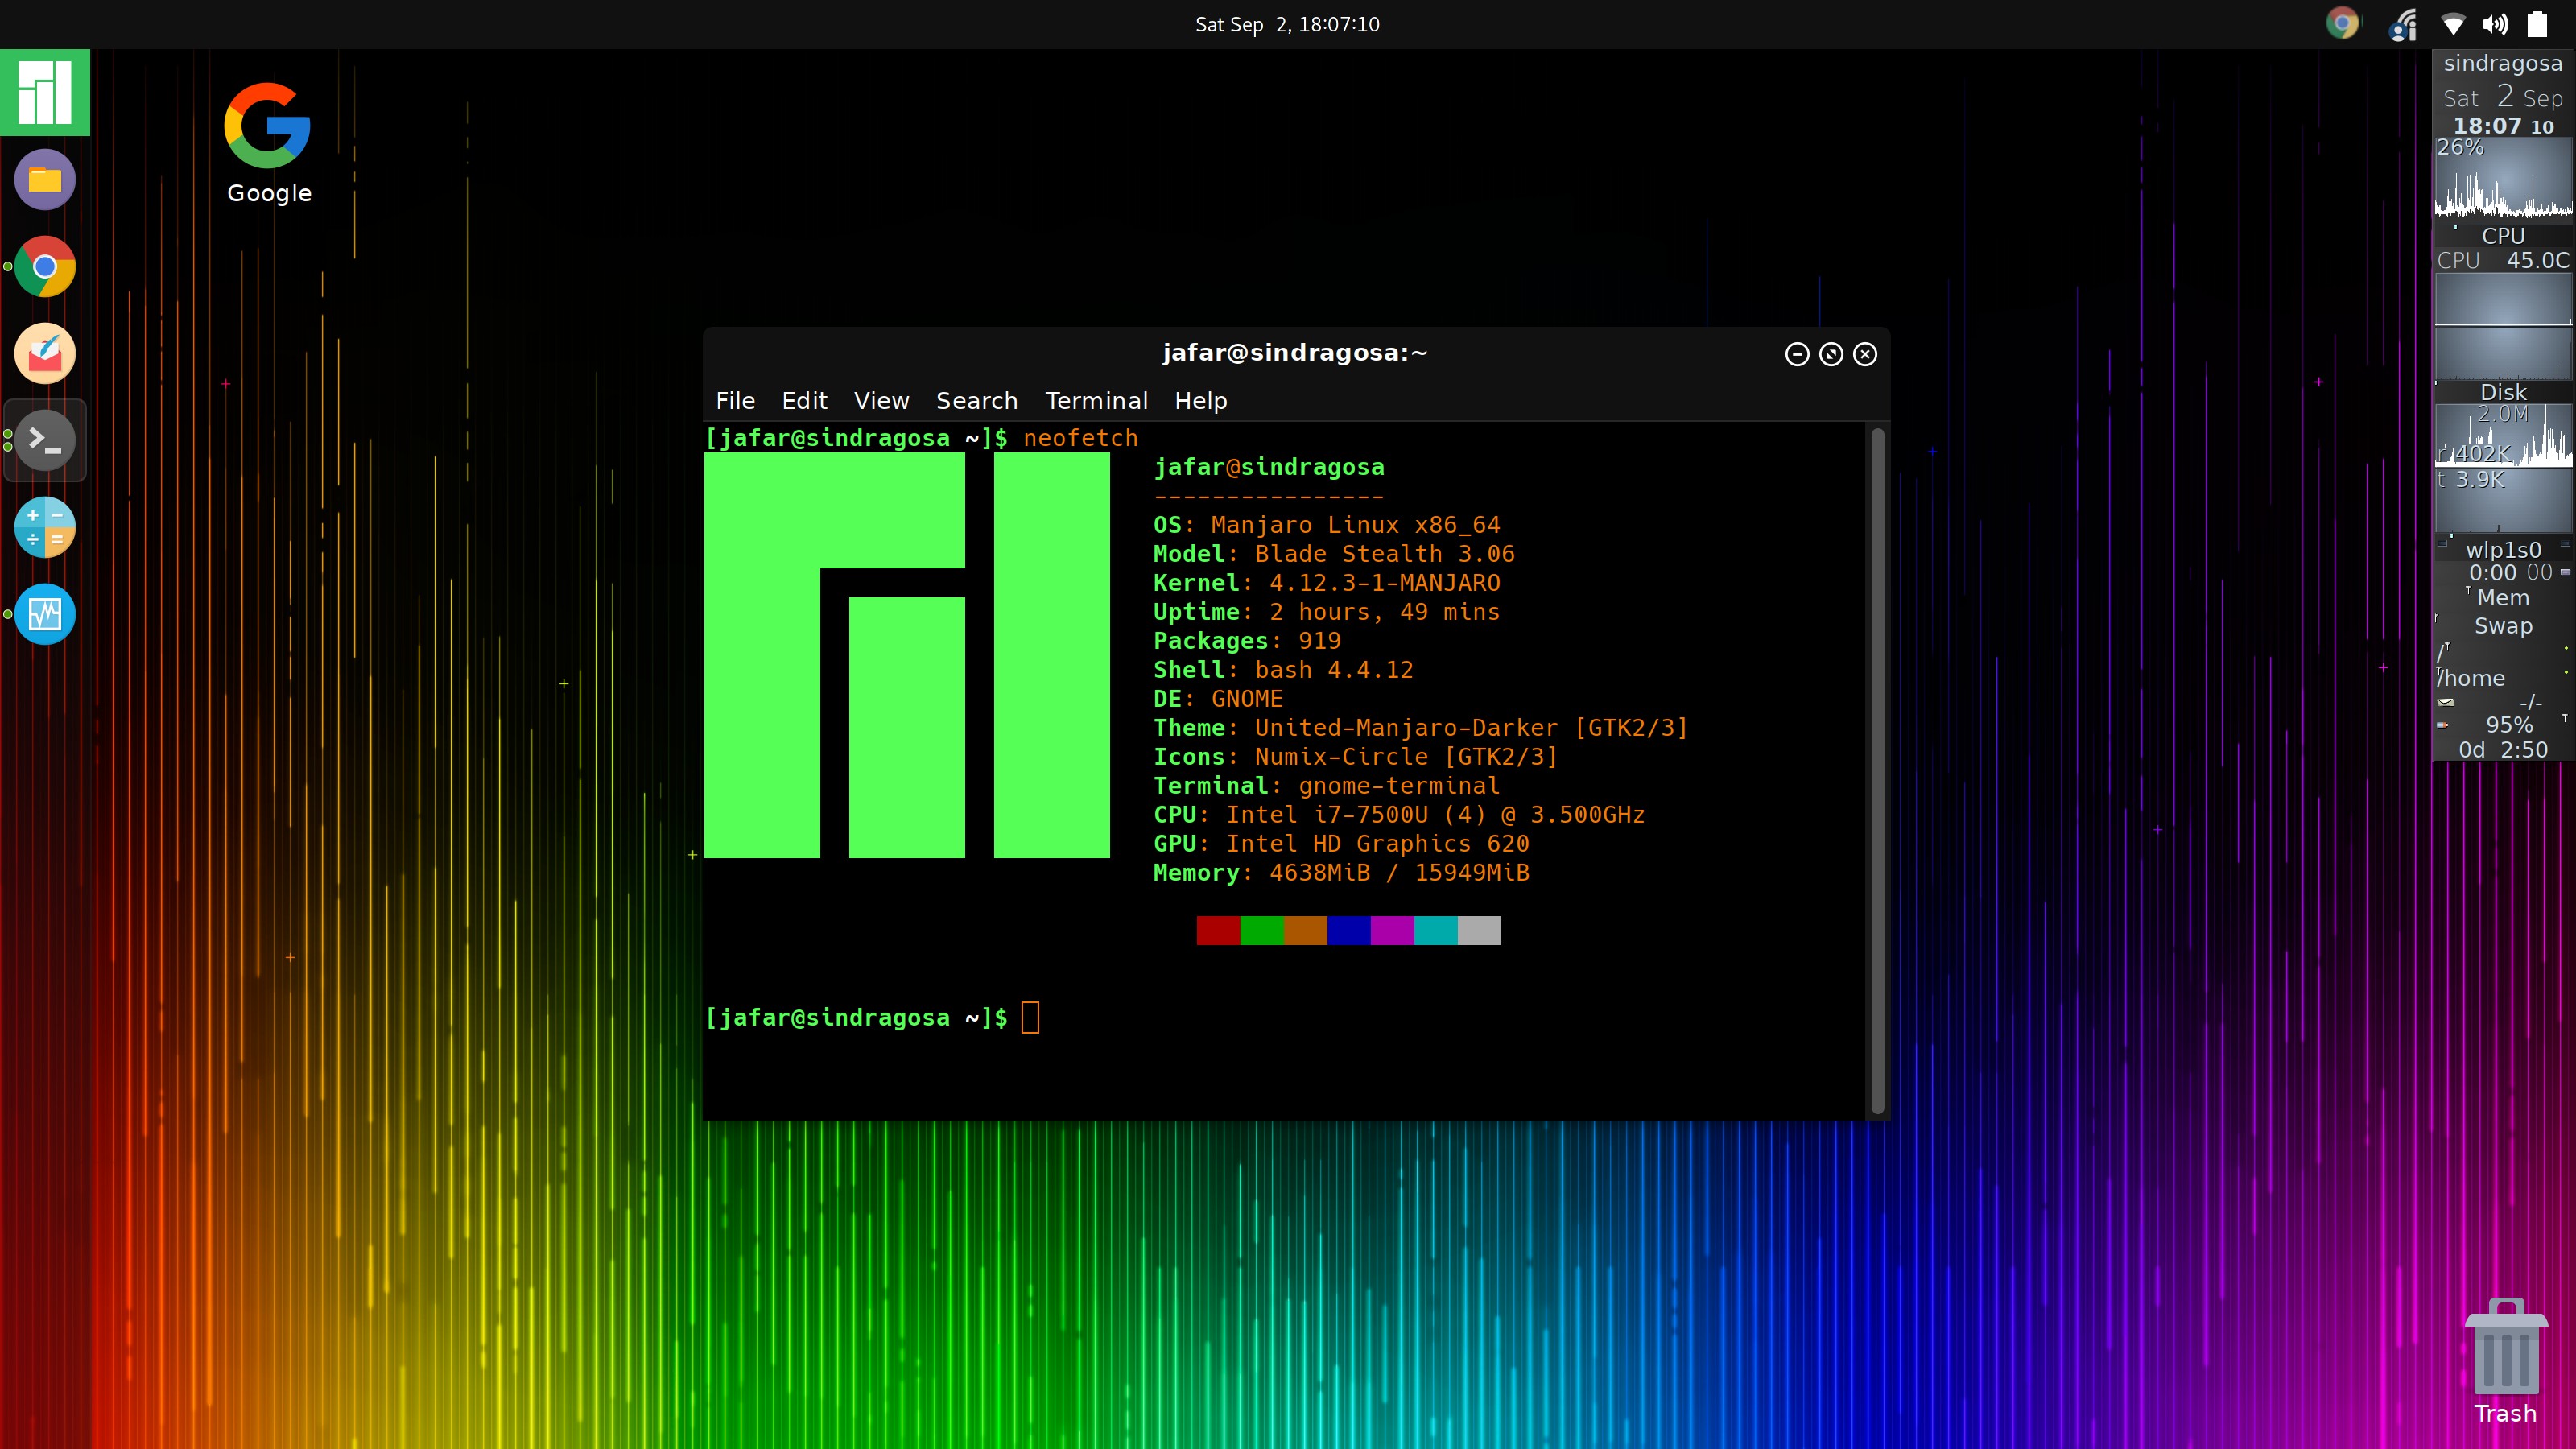
Task: Click the gkrellm clock '18:07'
Action: click(2487, 126)
